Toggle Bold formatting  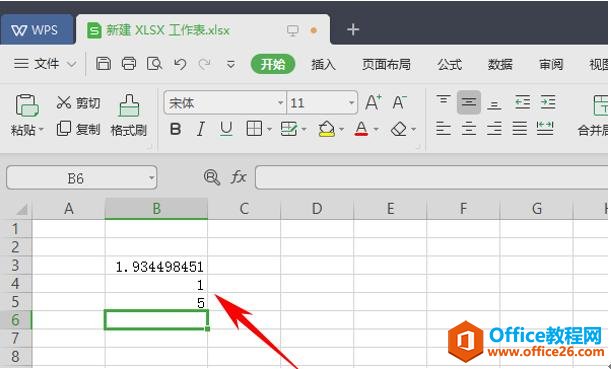coord(175,129)
